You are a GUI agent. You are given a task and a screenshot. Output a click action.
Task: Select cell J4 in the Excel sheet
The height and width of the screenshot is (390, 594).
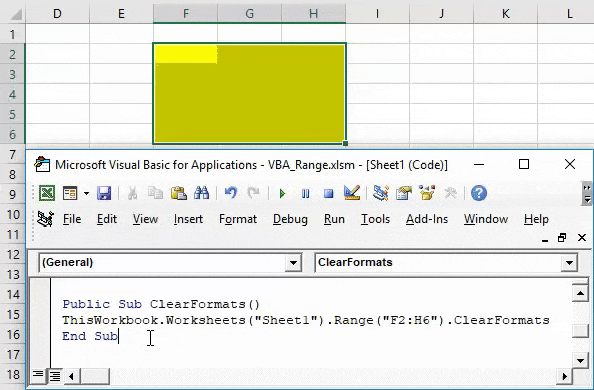click(441, 94)
